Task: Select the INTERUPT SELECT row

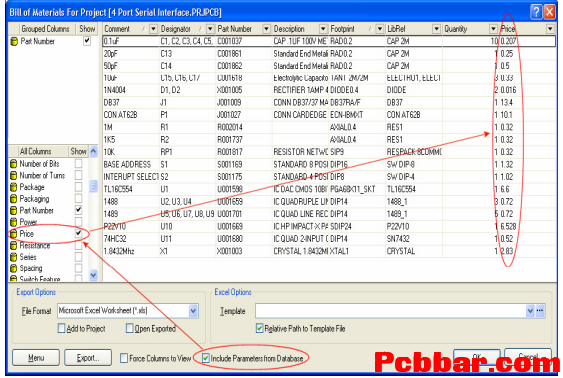Action: [329, 177]
